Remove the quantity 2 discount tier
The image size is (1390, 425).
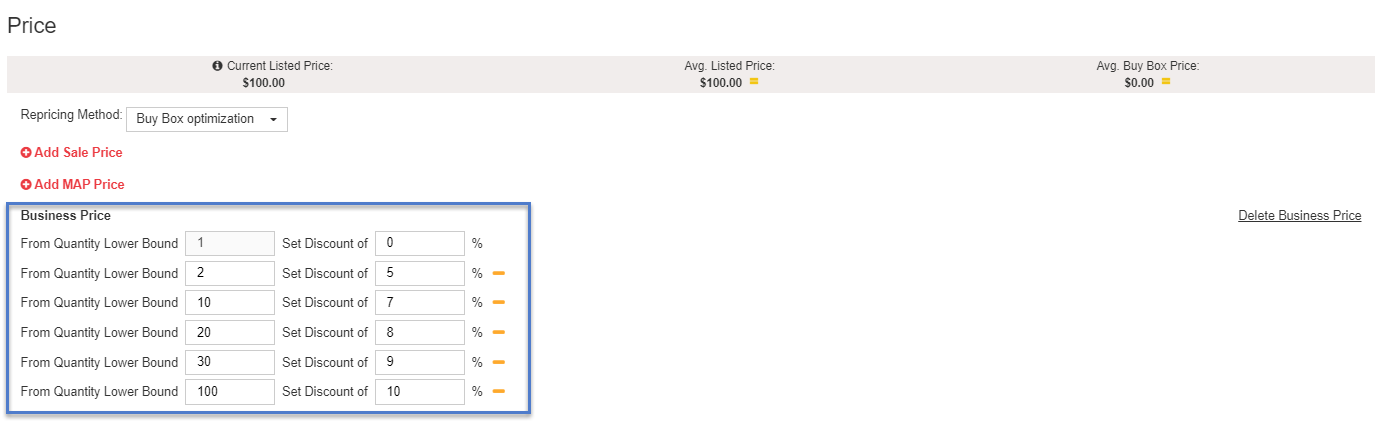click(498, 273)
